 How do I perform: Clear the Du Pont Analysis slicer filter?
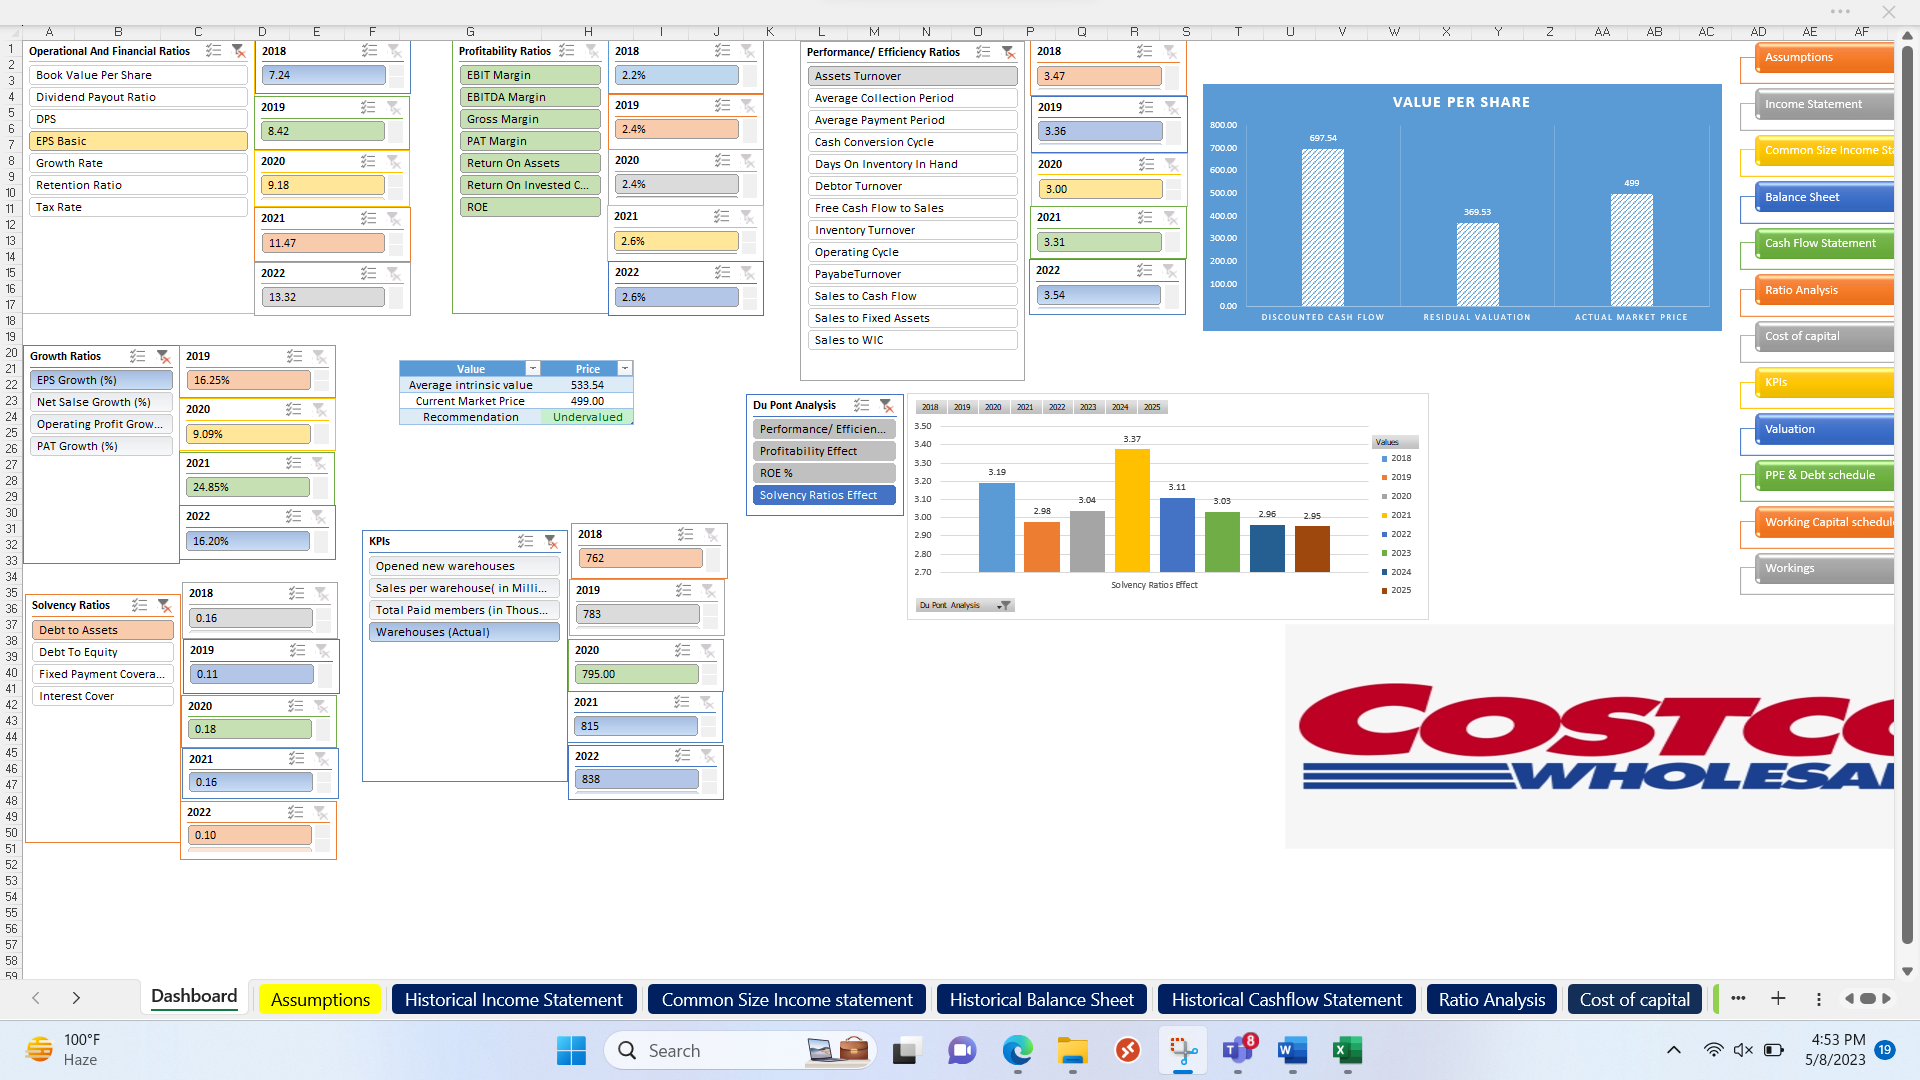[886, 407]
